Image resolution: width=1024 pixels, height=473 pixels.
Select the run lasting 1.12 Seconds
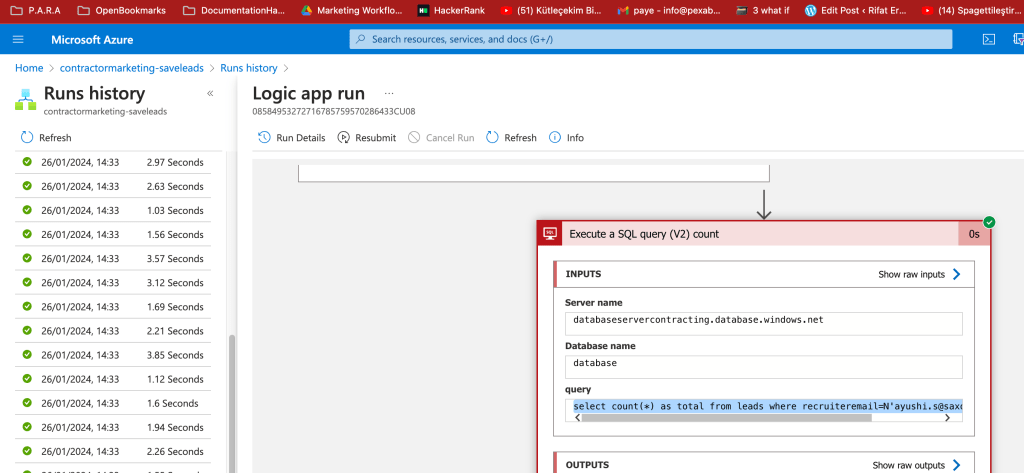(113, 379)
